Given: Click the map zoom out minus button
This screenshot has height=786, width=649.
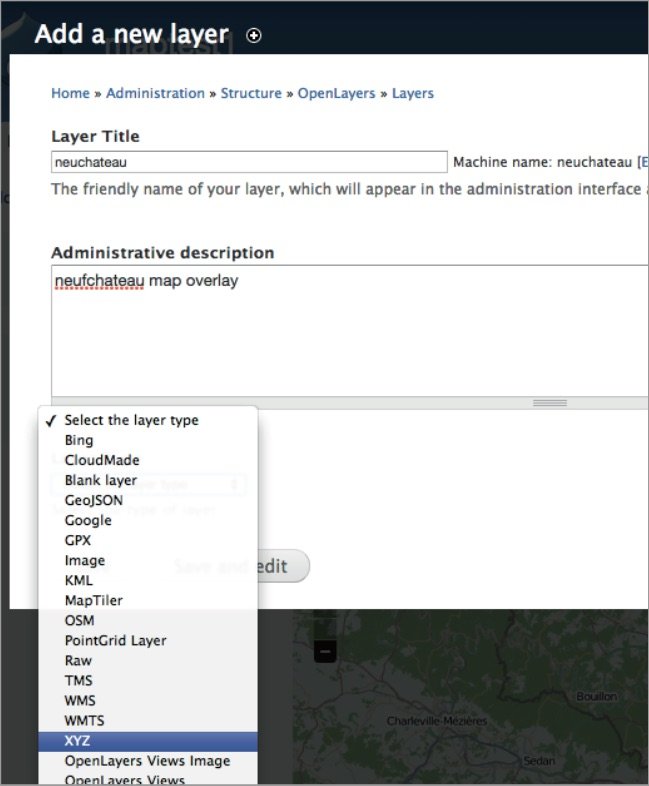Looking at the screenshot, I should pos(325,651).
